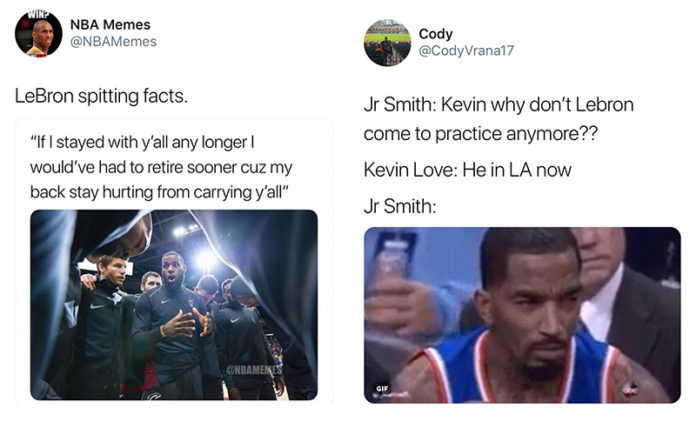Open the quoted tweet card on the left
This screenshot has width=696, height=435.
point(174,263)
